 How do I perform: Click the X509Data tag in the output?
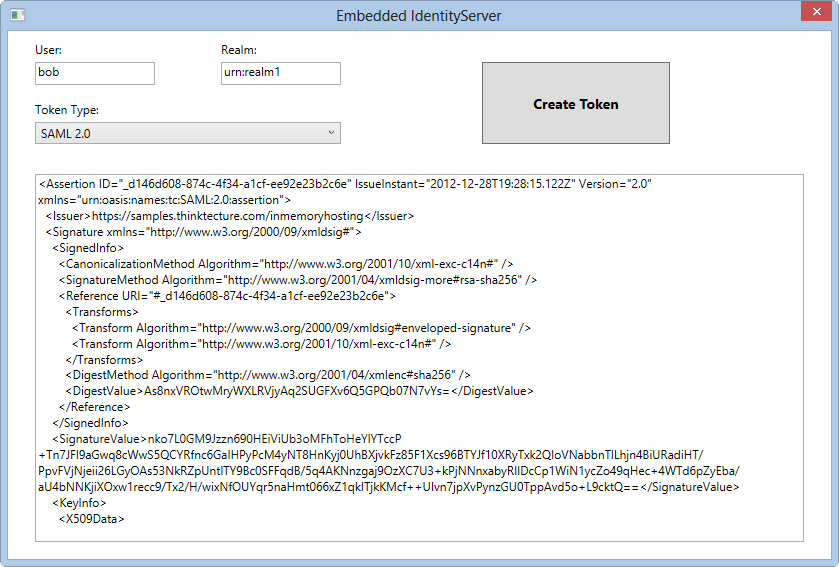tap(91, 519)
